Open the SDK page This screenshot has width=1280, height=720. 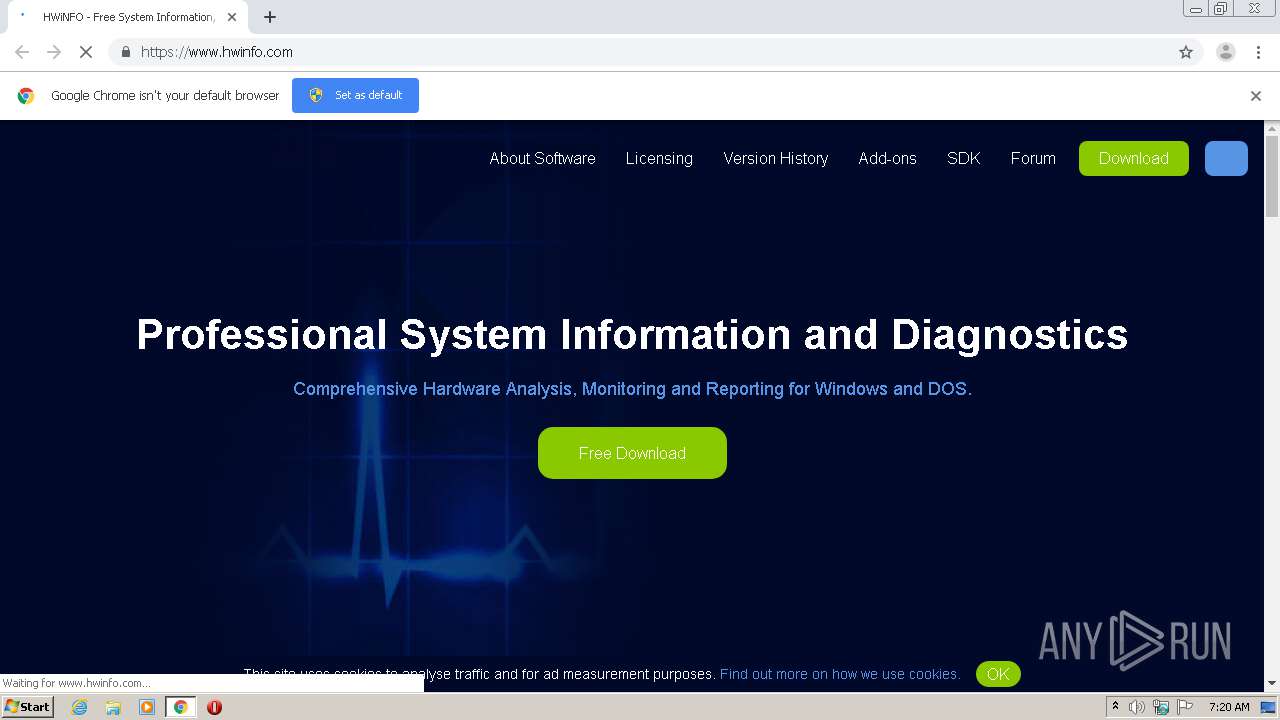point(963,158)
